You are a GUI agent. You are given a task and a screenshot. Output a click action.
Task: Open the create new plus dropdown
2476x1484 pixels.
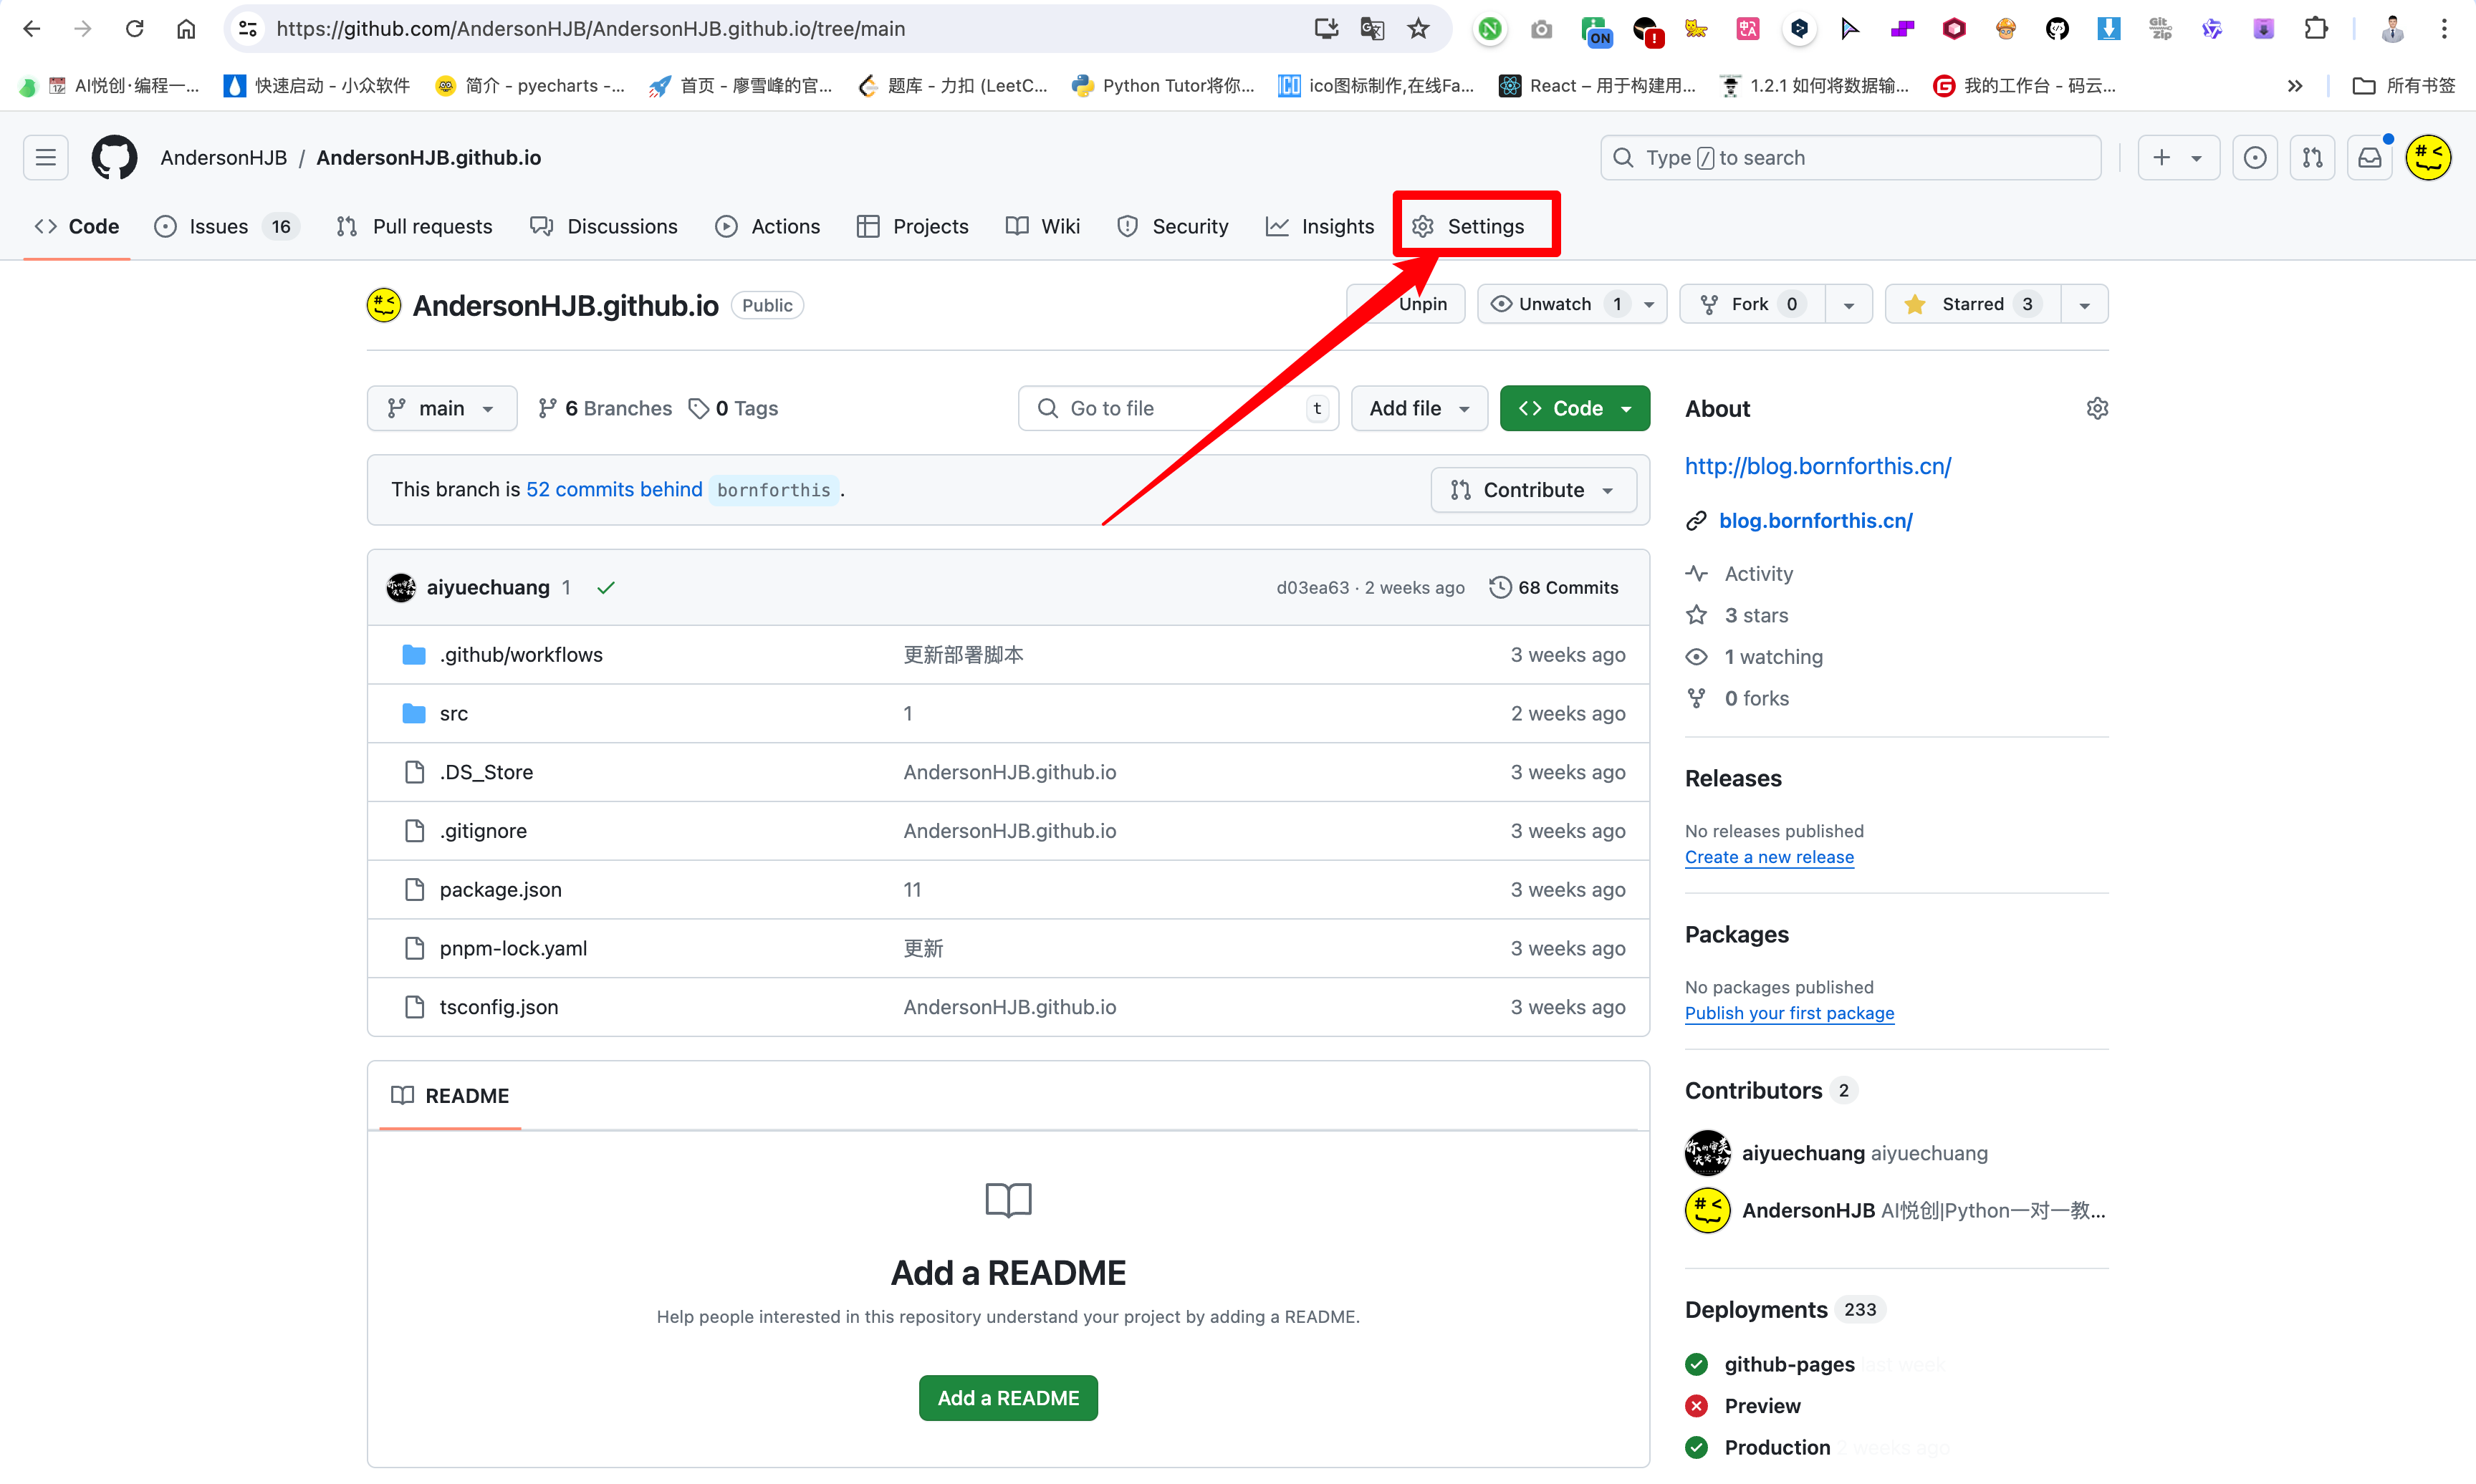click(2178, 157)
